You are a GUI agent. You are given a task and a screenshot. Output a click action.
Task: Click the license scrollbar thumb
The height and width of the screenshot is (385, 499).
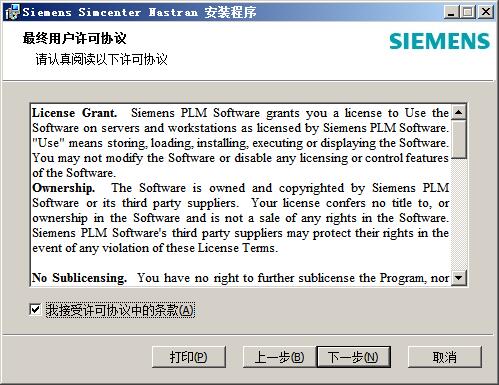(459, 139)
